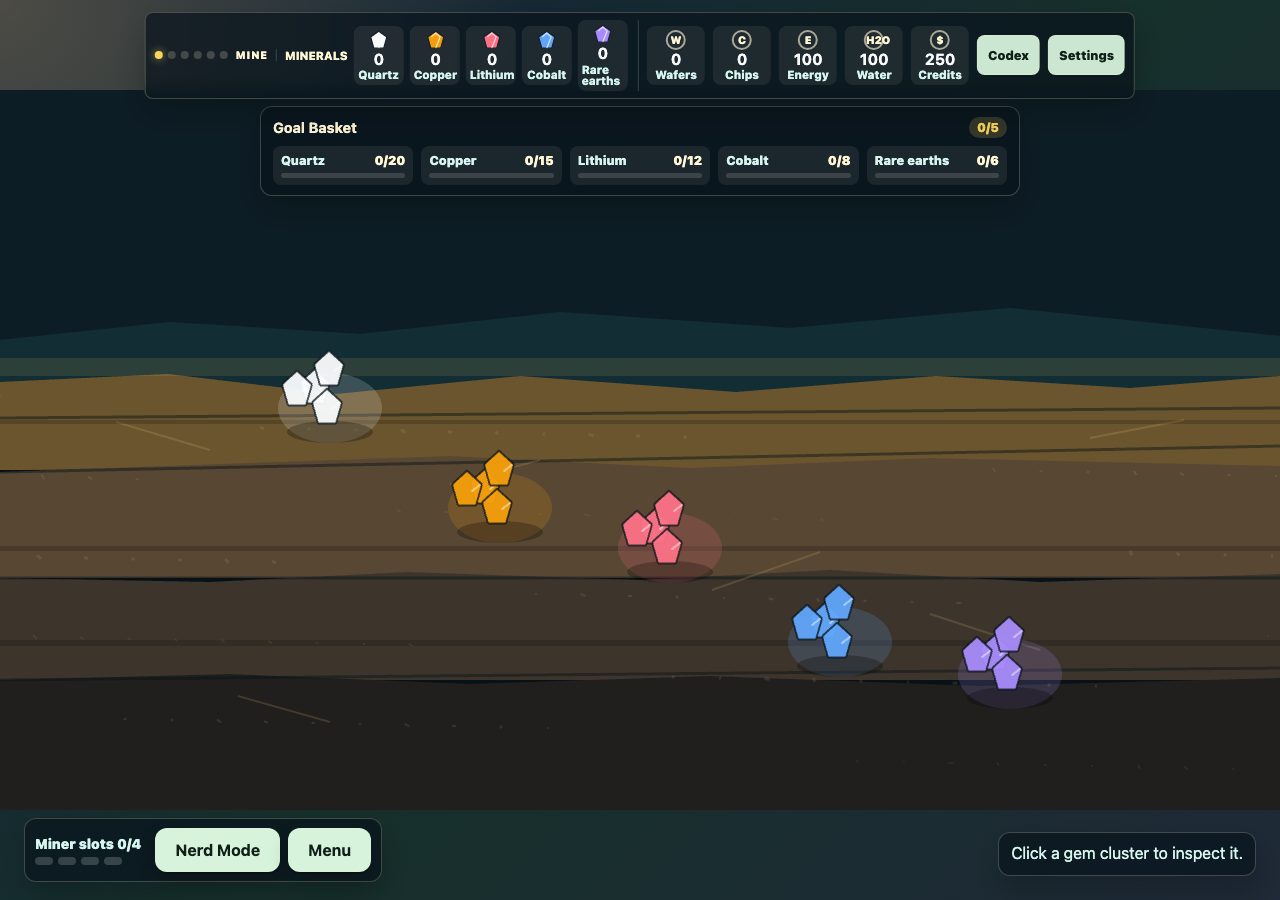Click the 100 Water value
The height and width of the screenshot is (900, 1280).
[x=874, y=59]
